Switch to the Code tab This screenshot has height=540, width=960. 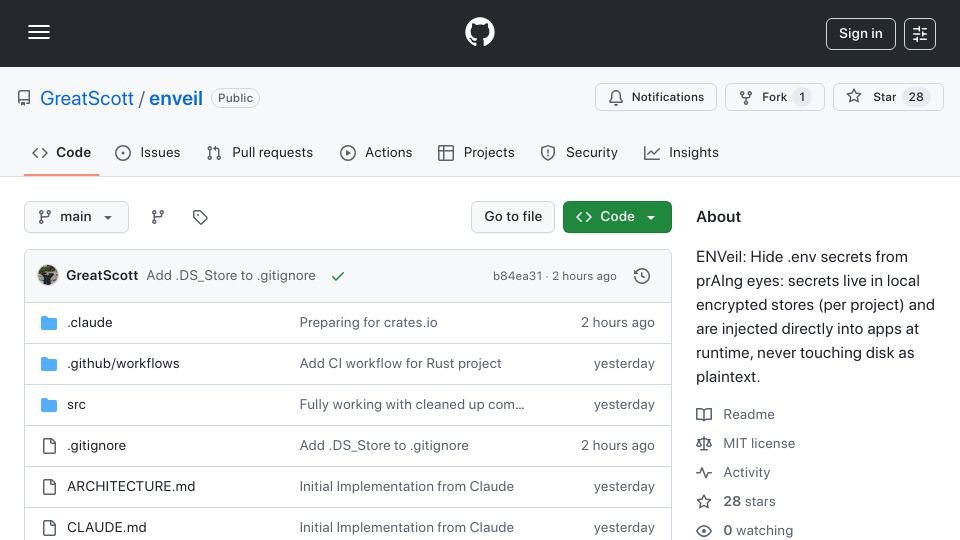[61, 152]
